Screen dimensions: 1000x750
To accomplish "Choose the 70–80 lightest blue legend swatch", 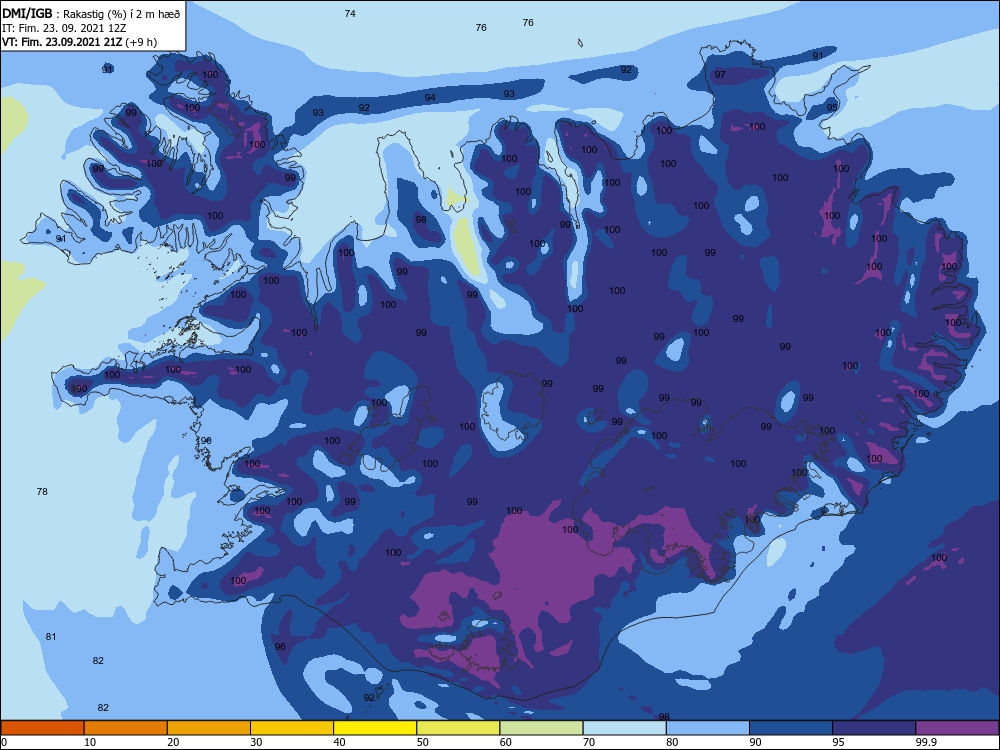I will [x=624, y=728].
